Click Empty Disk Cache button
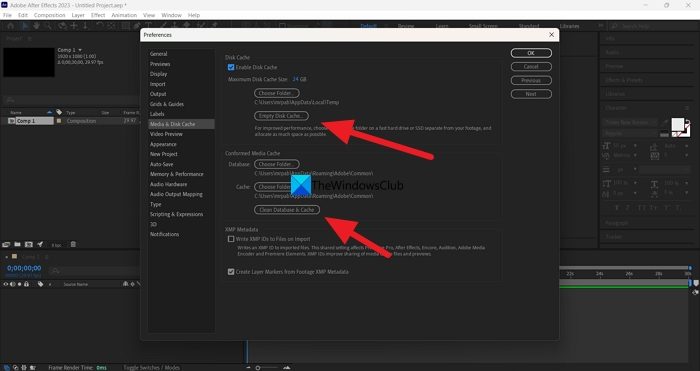 pos(281,116)
